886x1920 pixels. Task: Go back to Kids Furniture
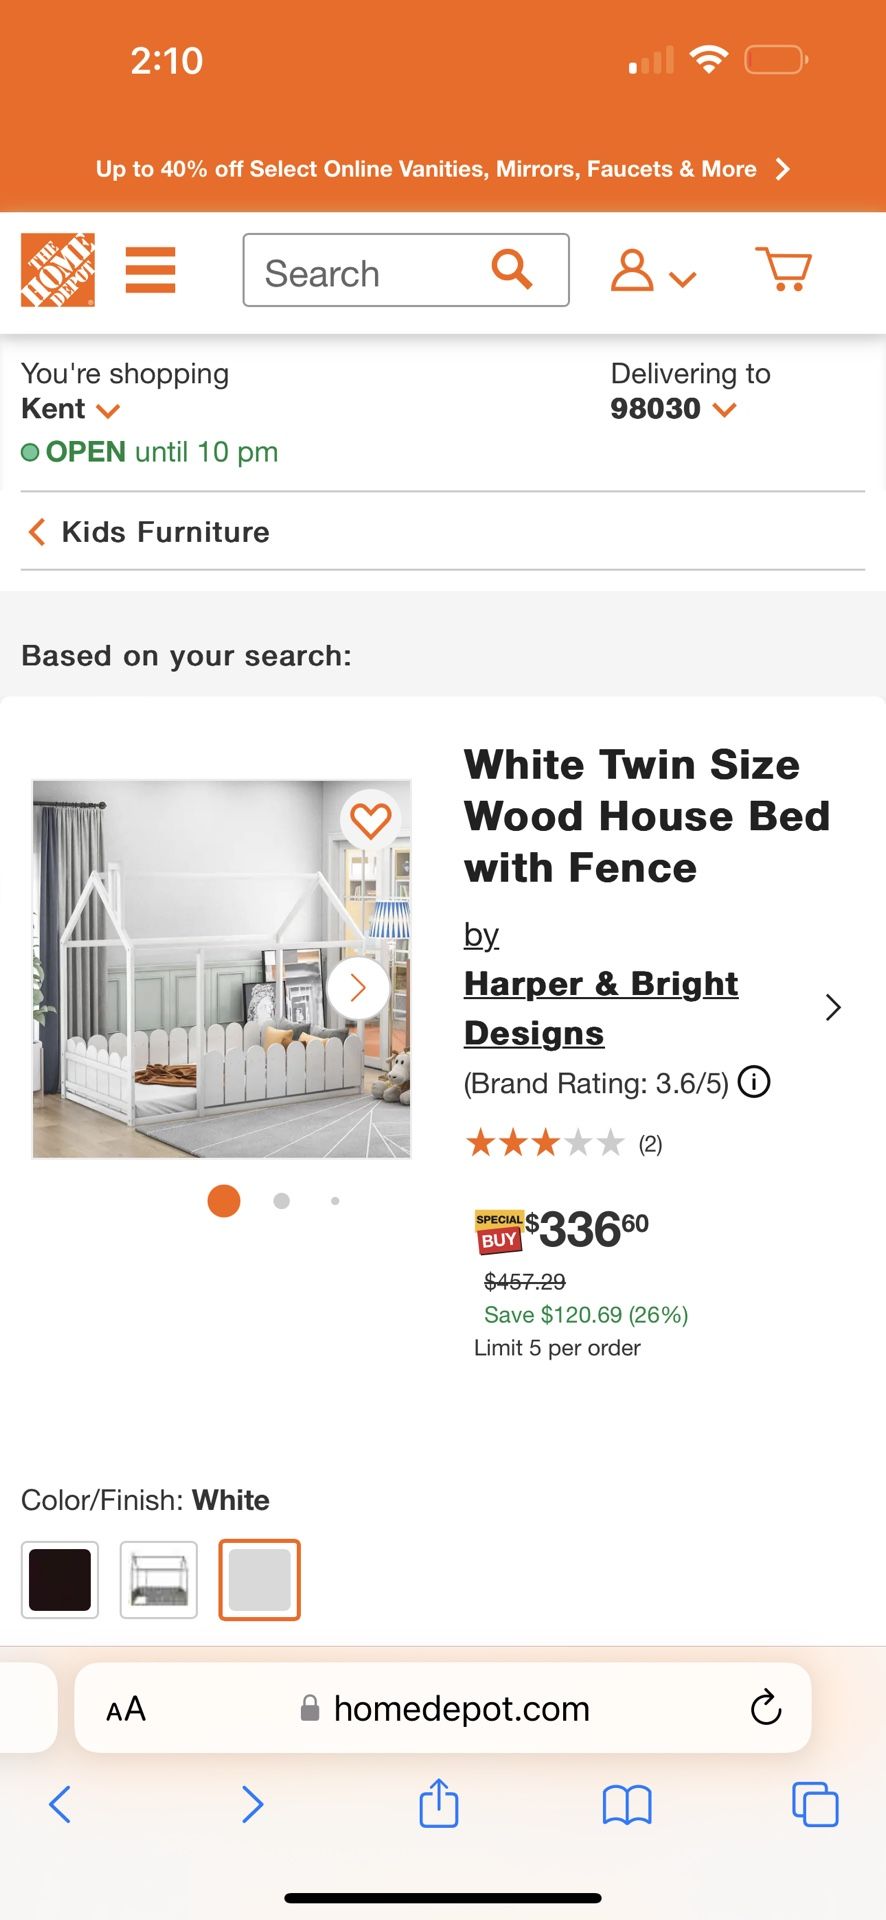[x=148, y=532]
